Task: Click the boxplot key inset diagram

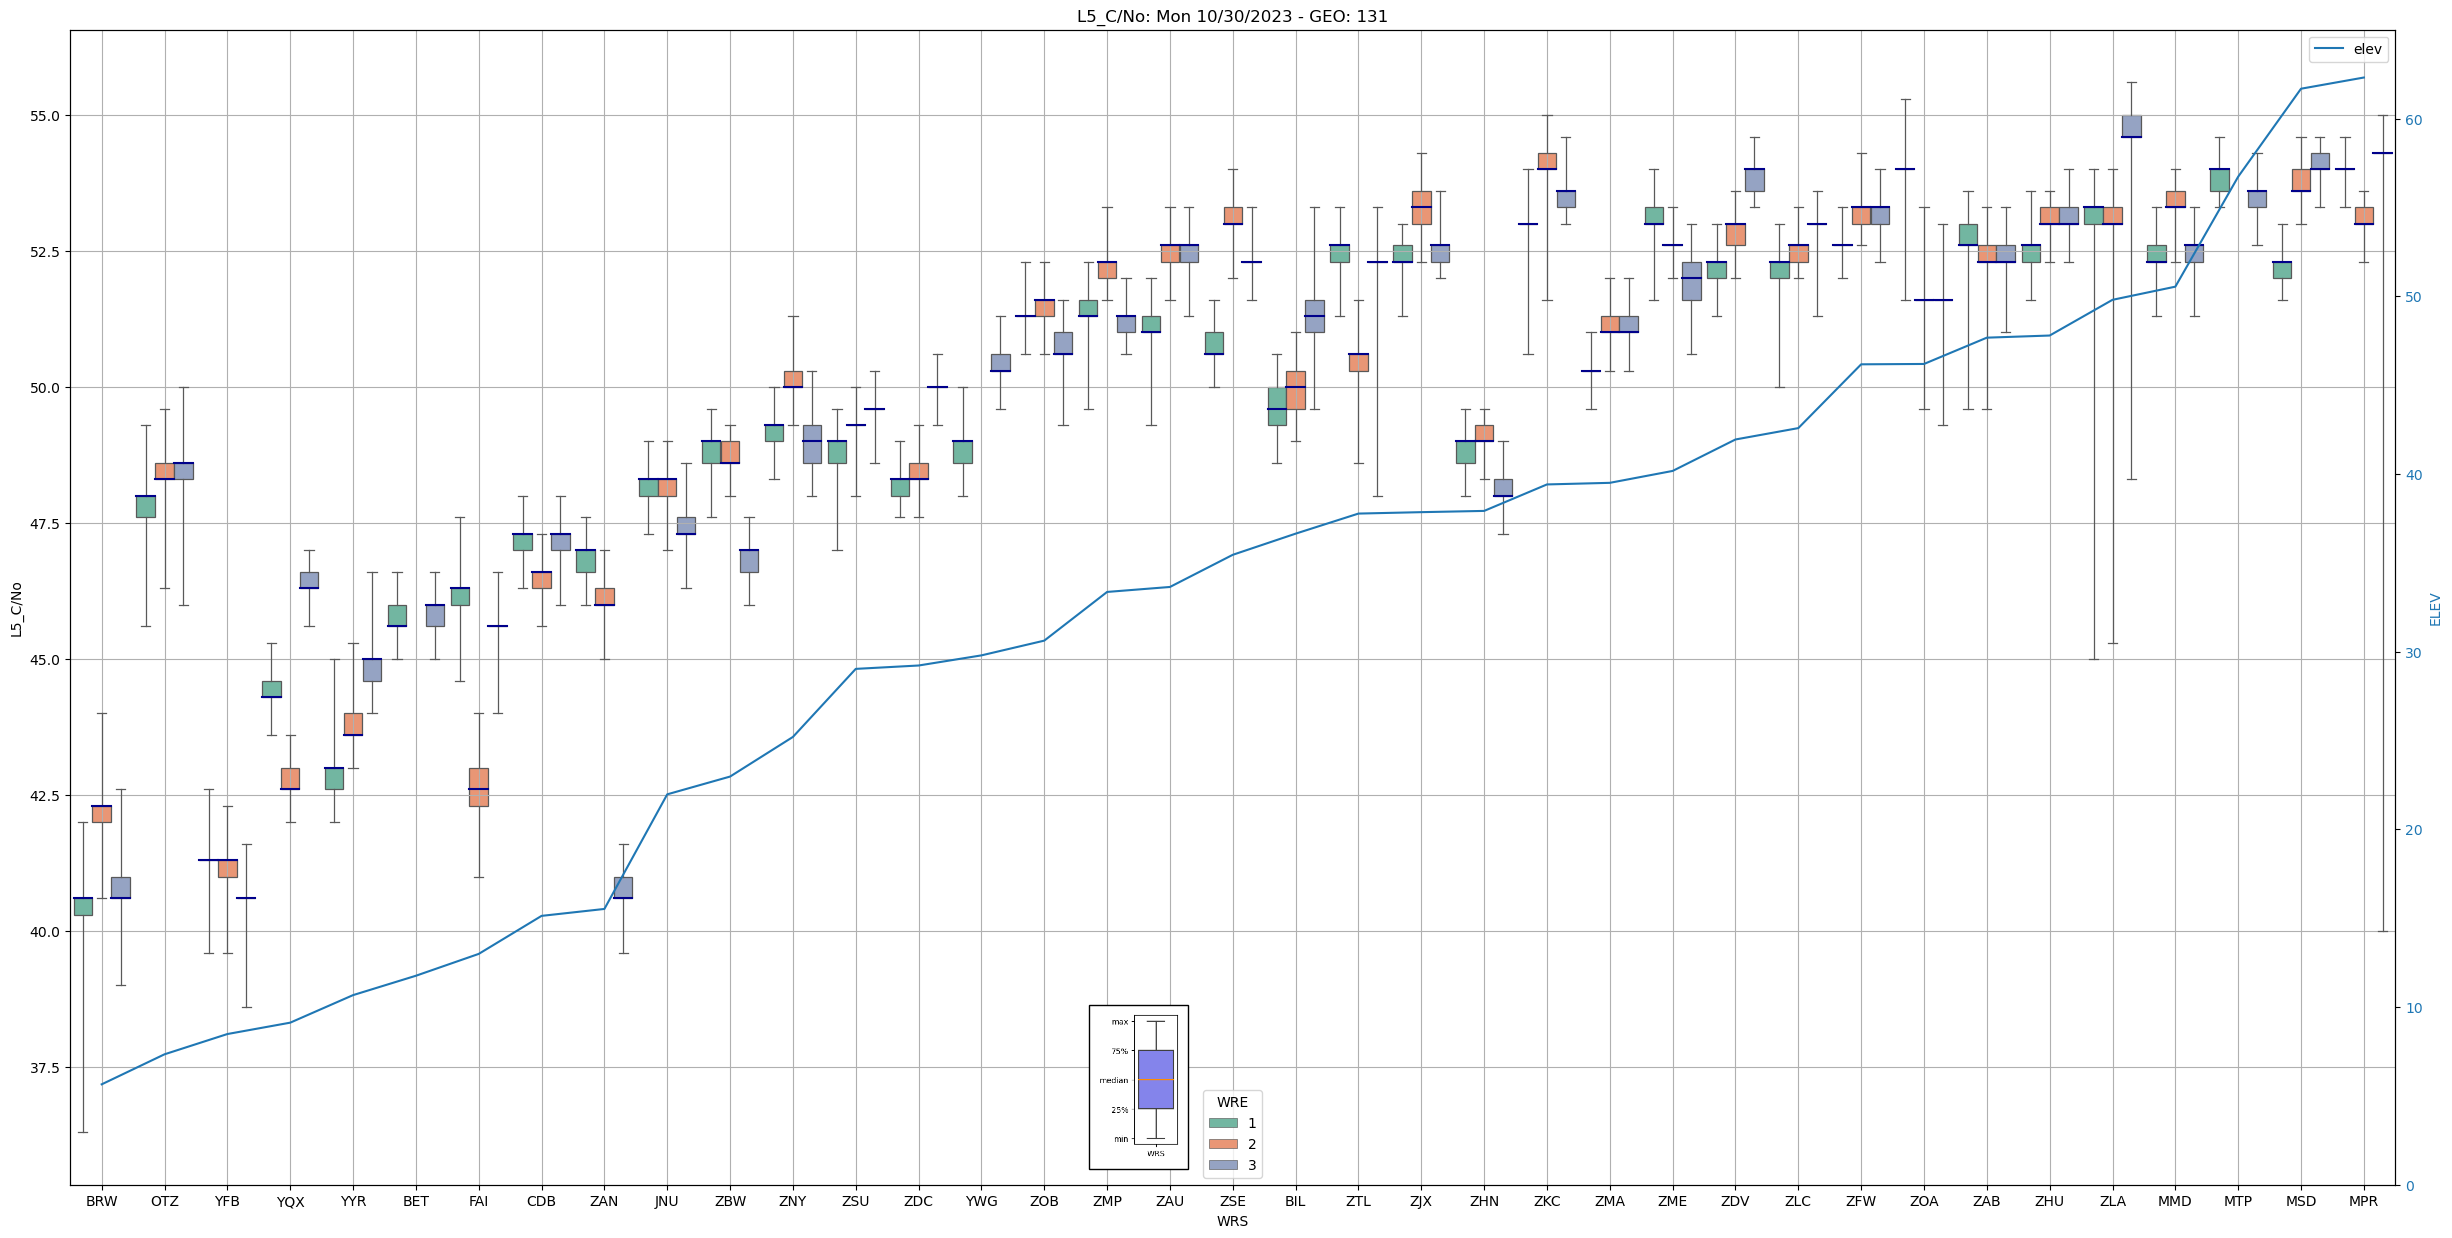Action: pos(1138,1087)
